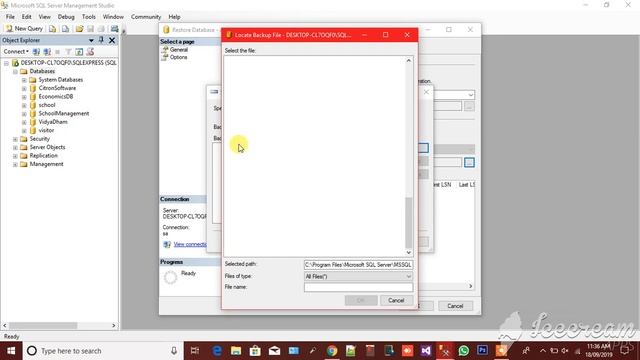The image size is (640, 360).
Task: Expand the Server Objects folder node
Action: point(15,147)
